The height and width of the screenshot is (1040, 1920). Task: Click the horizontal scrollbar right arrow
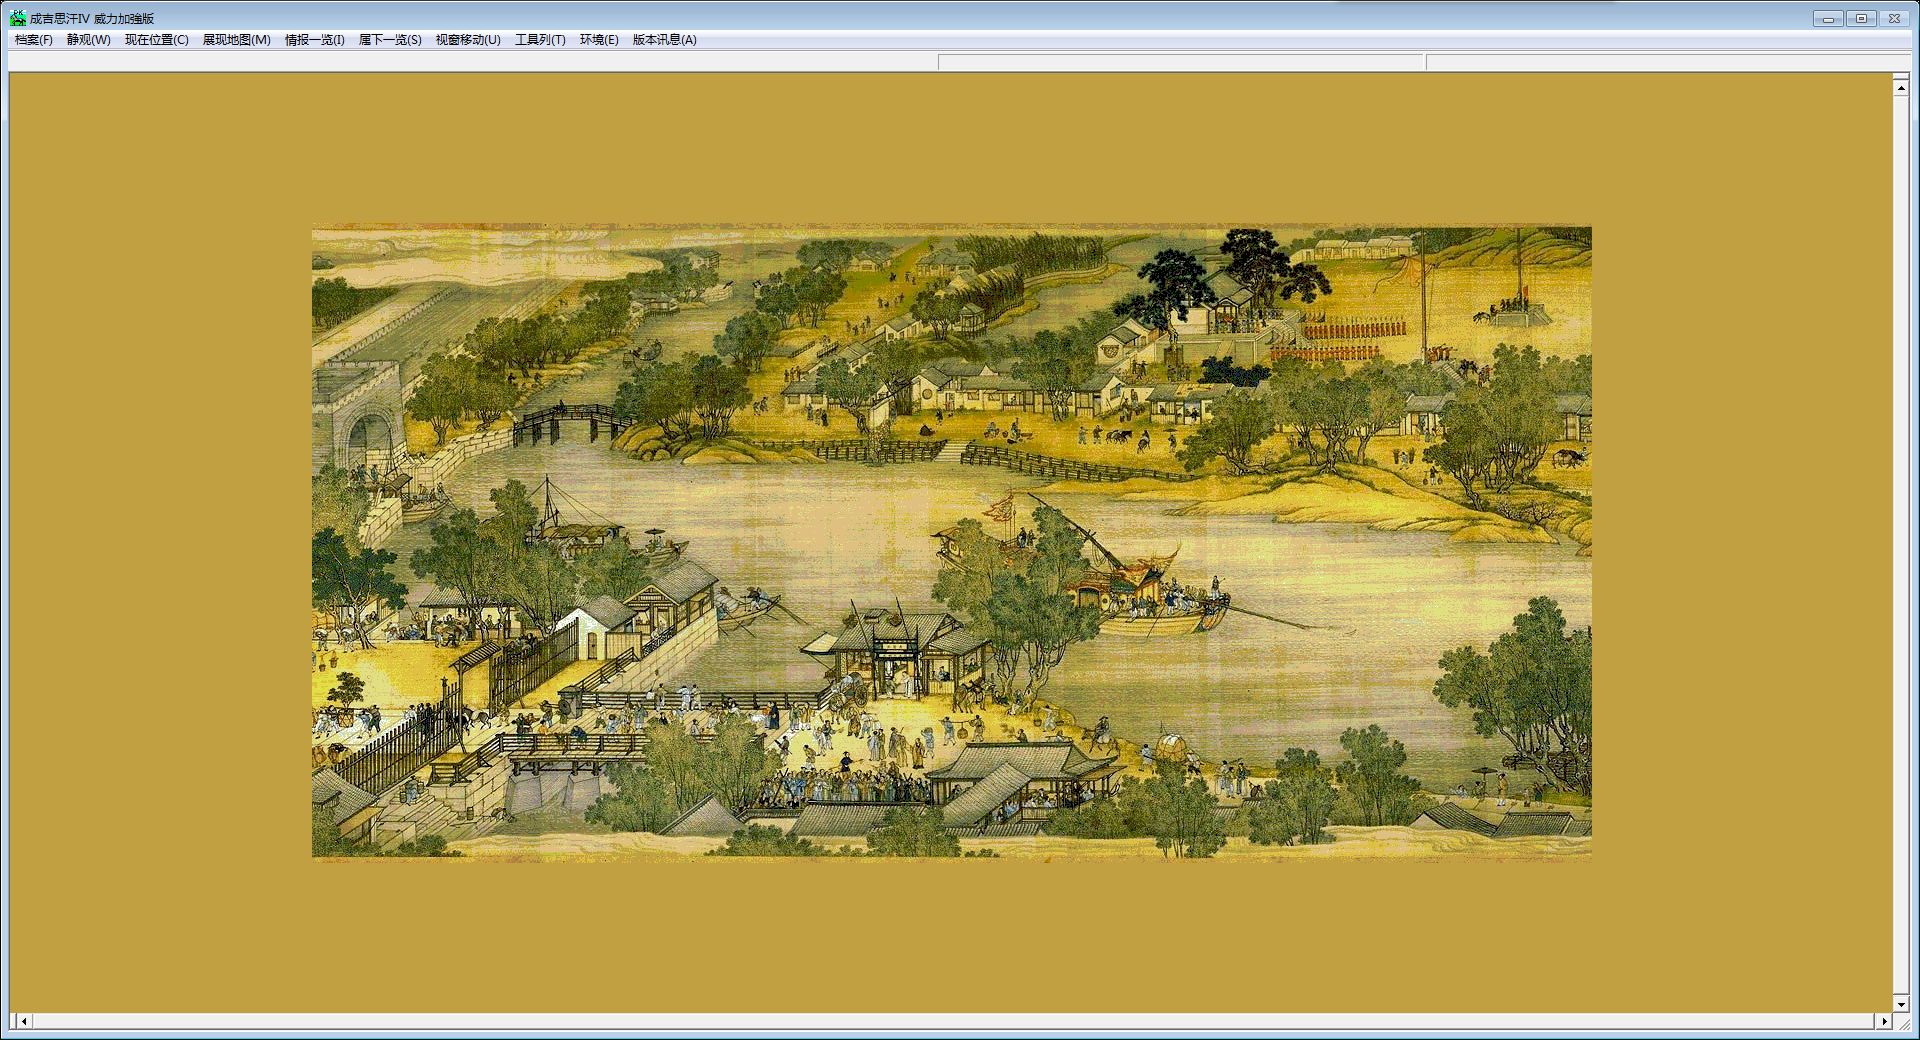(x=1884, y=1021)
